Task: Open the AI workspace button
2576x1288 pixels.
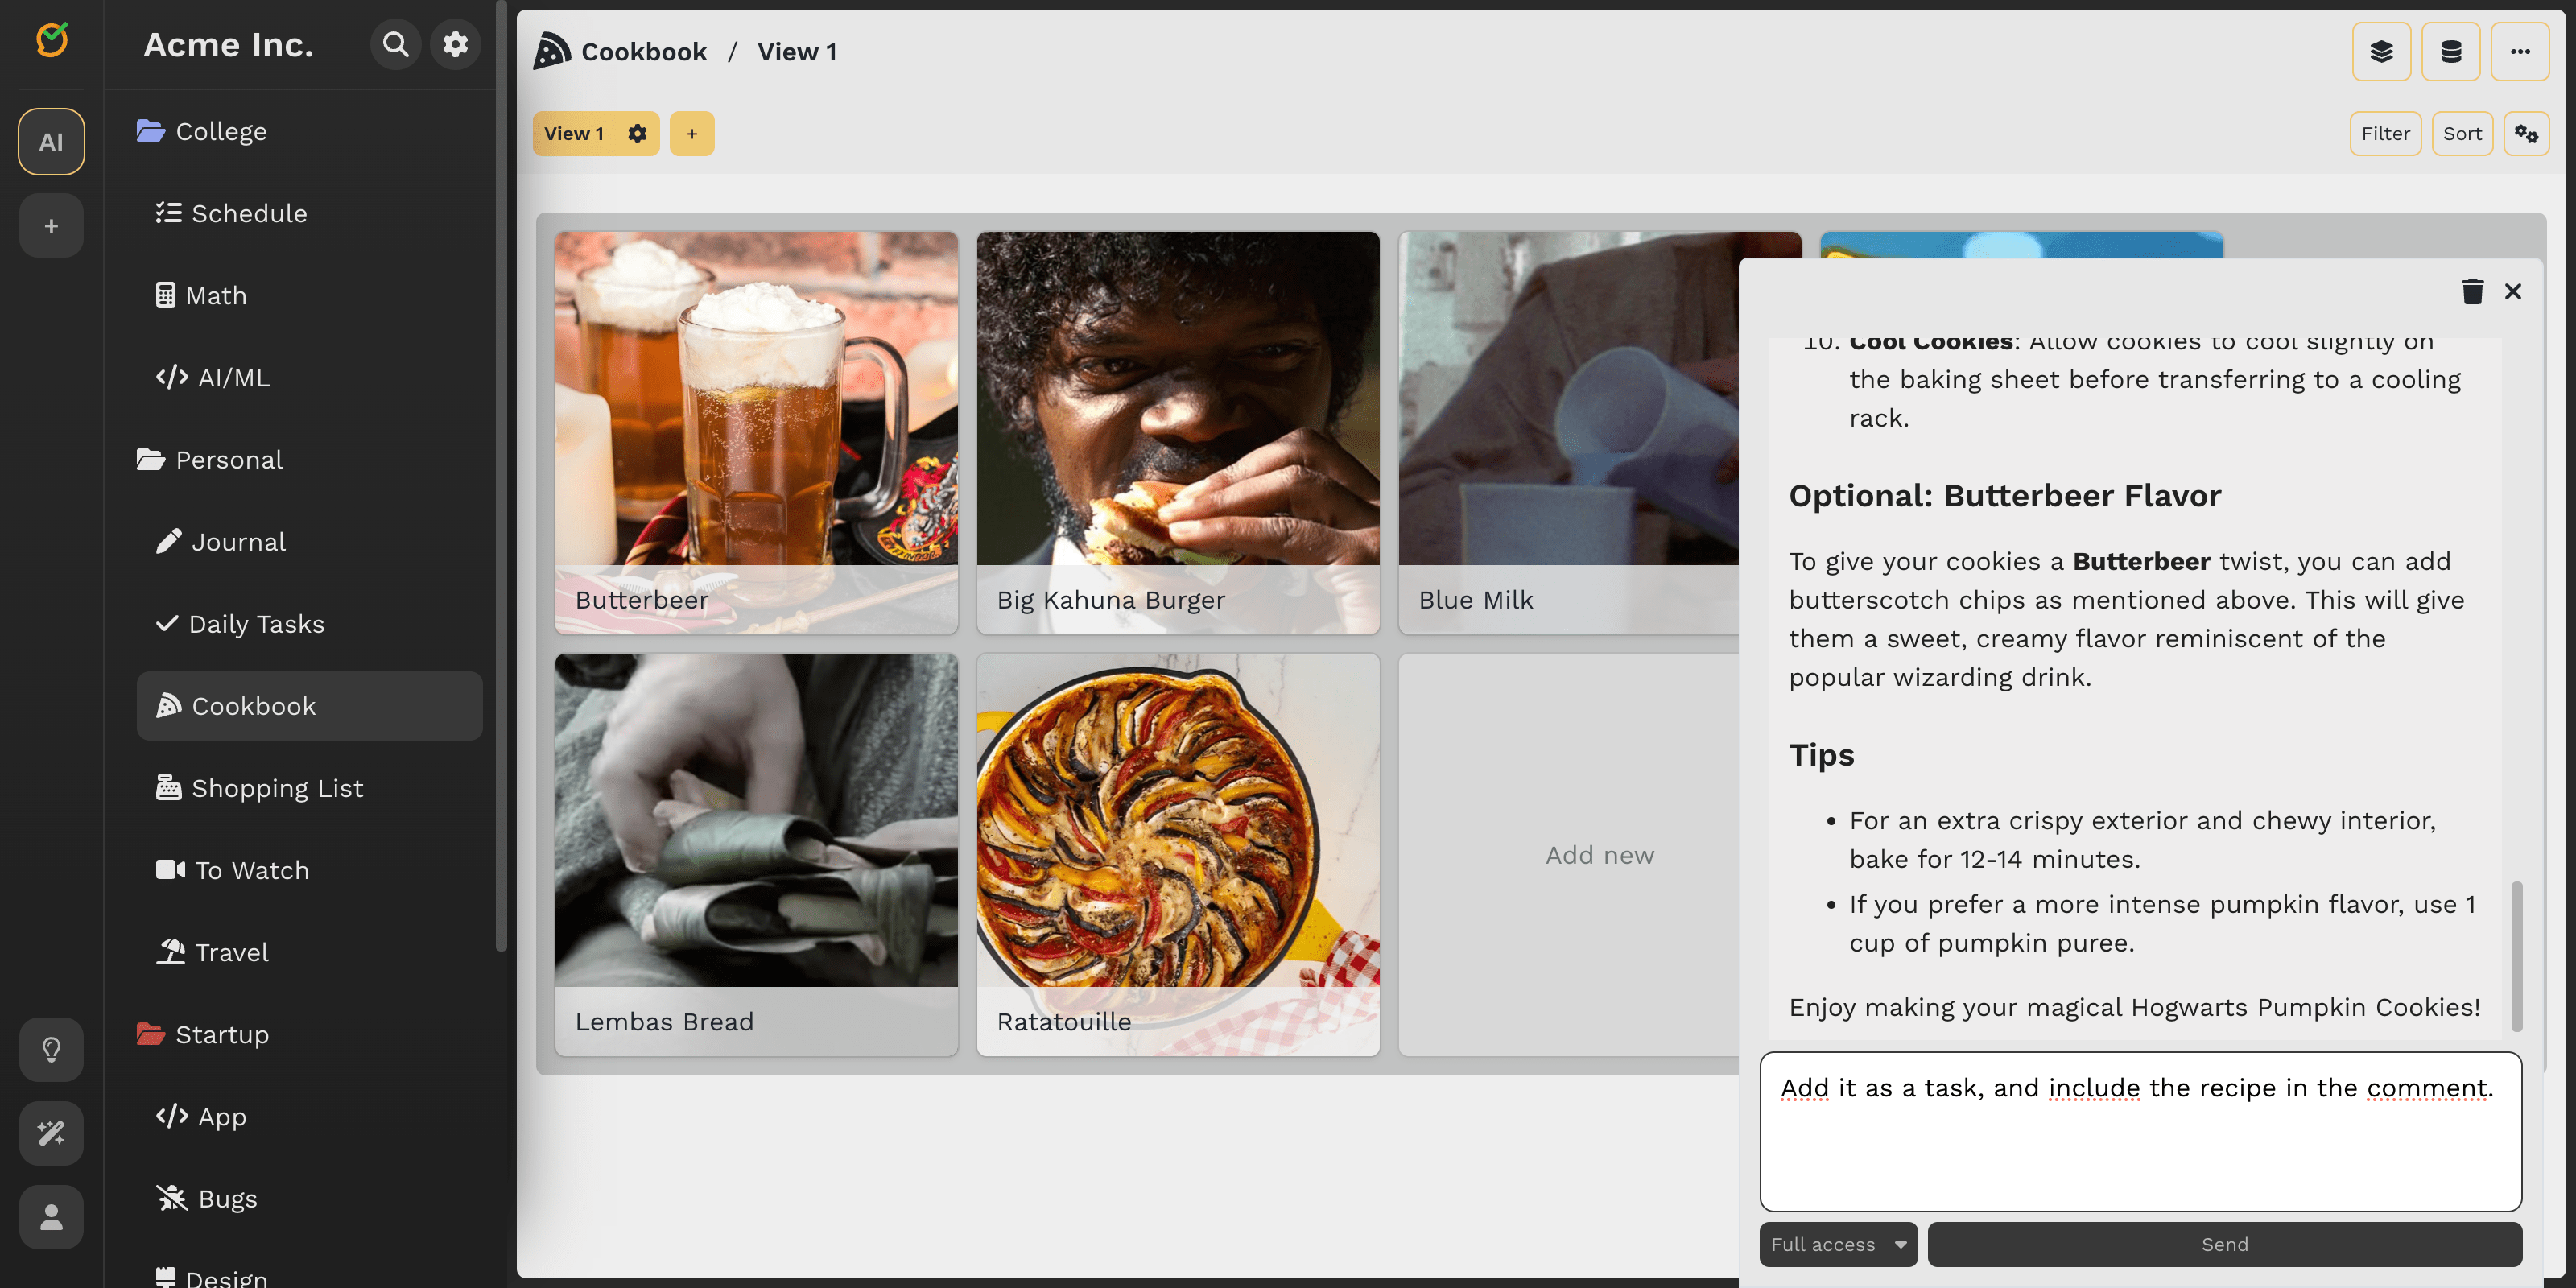Action: pyautogui.click(x=51, y=142)
